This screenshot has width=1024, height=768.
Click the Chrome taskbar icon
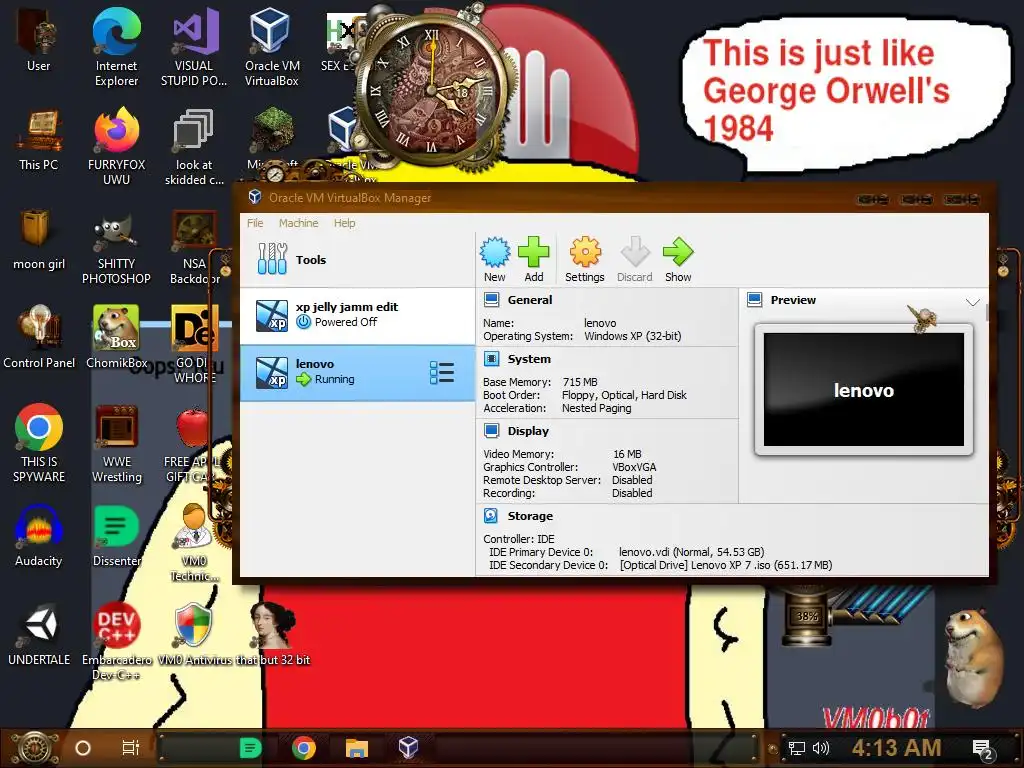point(304,748)
